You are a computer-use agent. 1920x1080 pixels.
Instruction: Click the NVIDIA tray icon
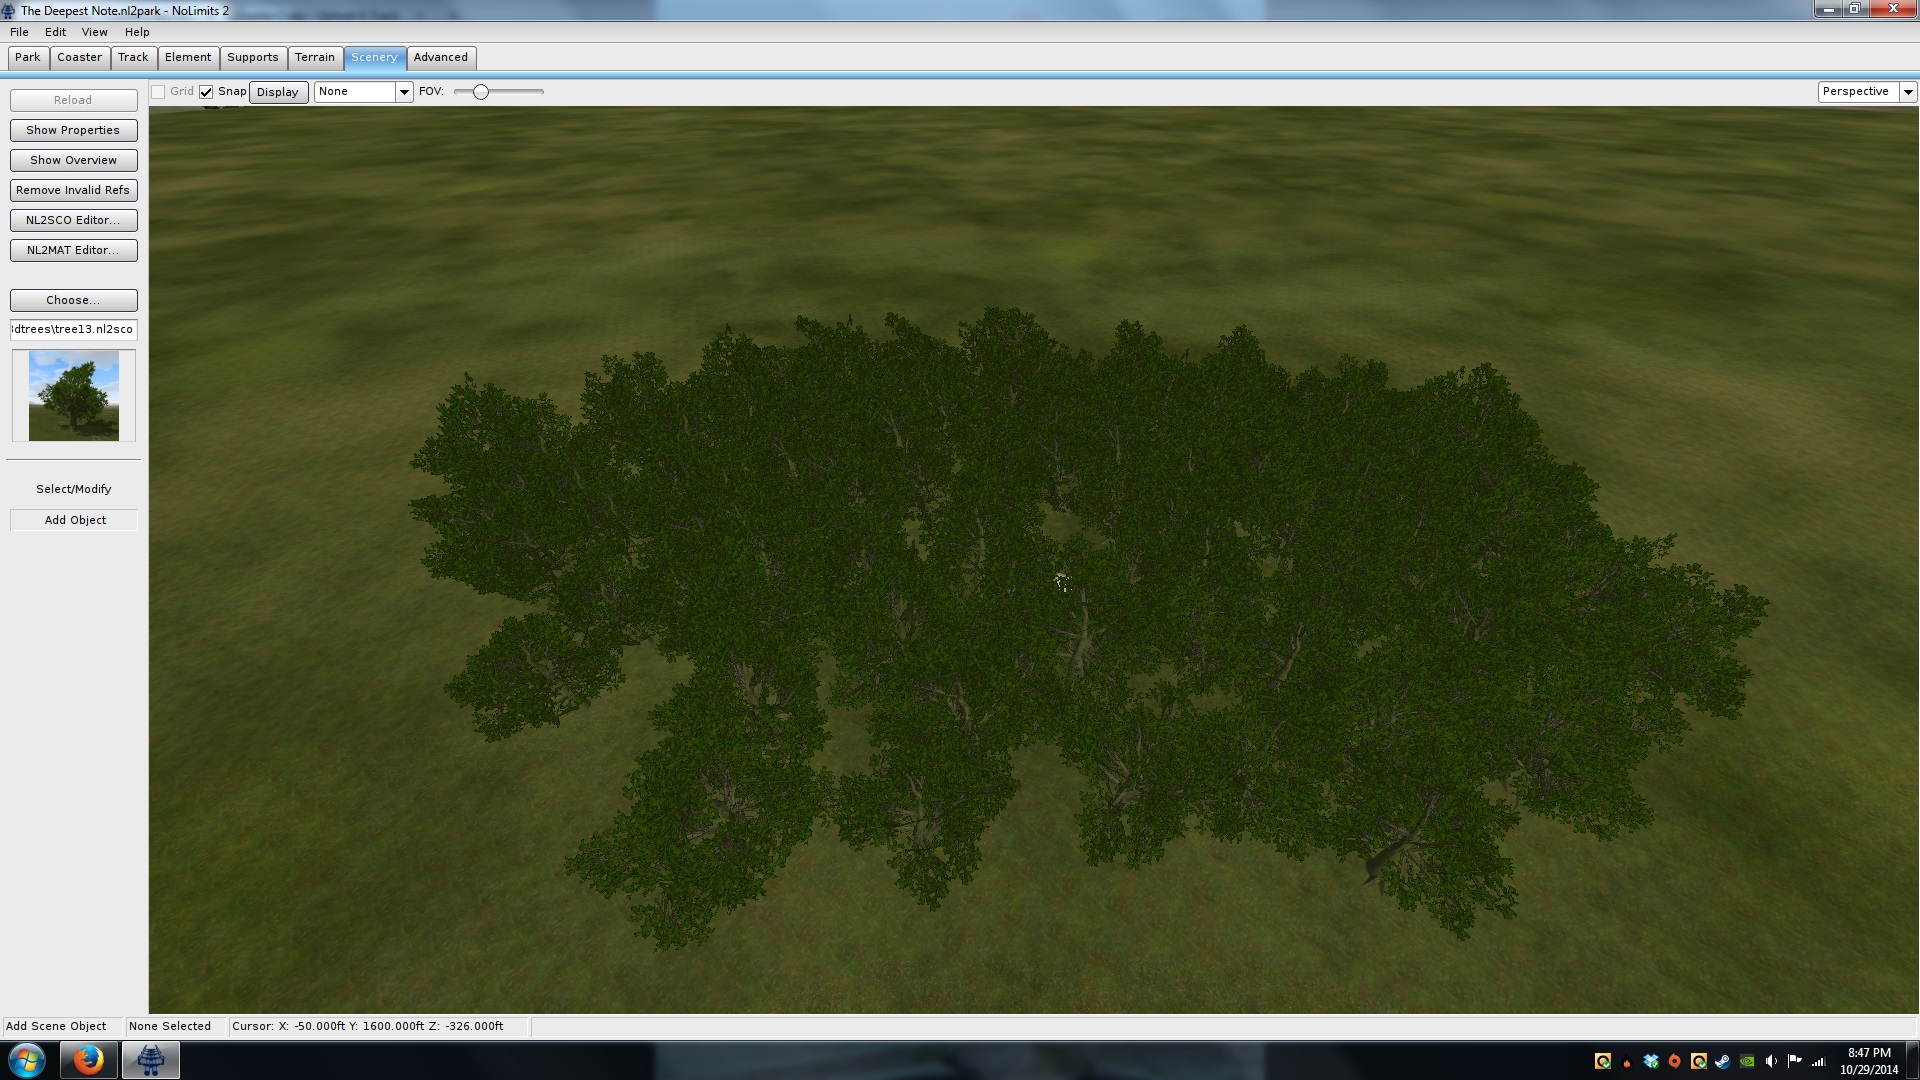tap(1747, 1061)
